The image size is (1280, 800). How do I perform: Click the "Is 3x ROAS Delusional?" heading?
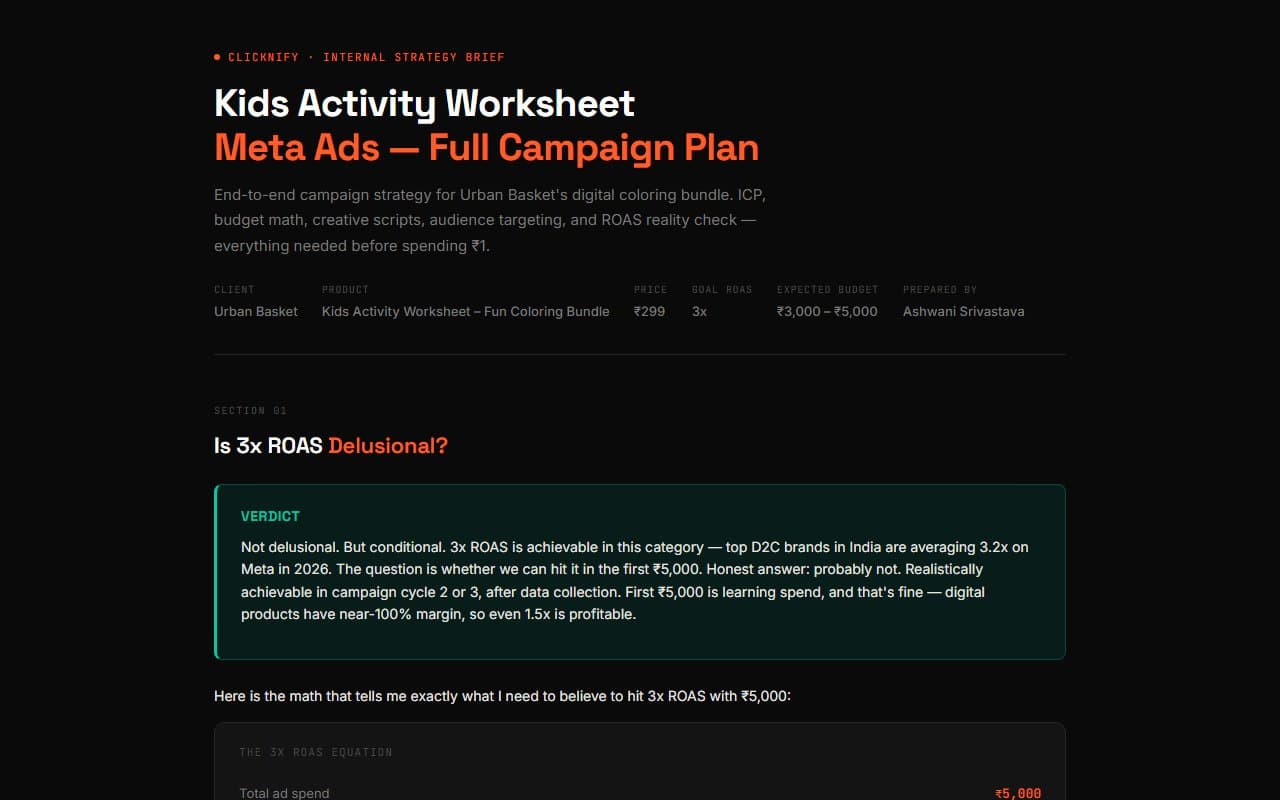click(x=331, y=446)
